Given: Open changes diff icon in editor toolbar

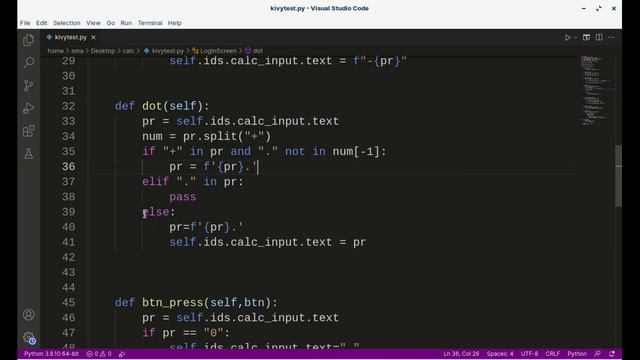Looking at the screenshot, I should tap(586, 37).
